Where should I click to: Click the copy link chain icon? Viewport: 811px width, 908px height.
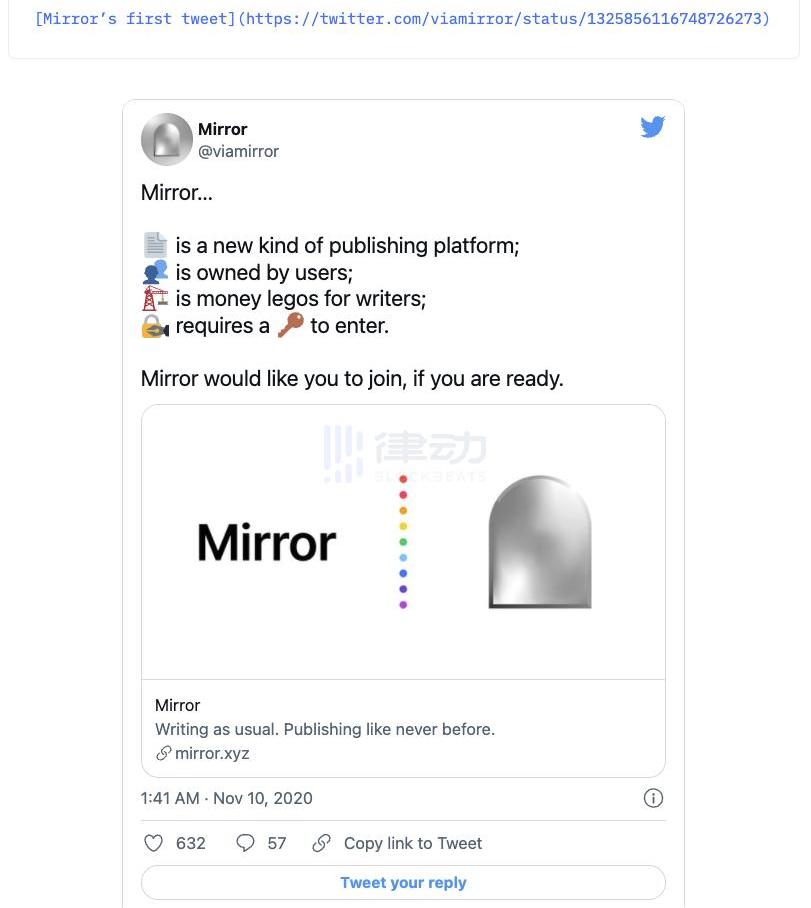pyautogui.click(x=321, y=843)
